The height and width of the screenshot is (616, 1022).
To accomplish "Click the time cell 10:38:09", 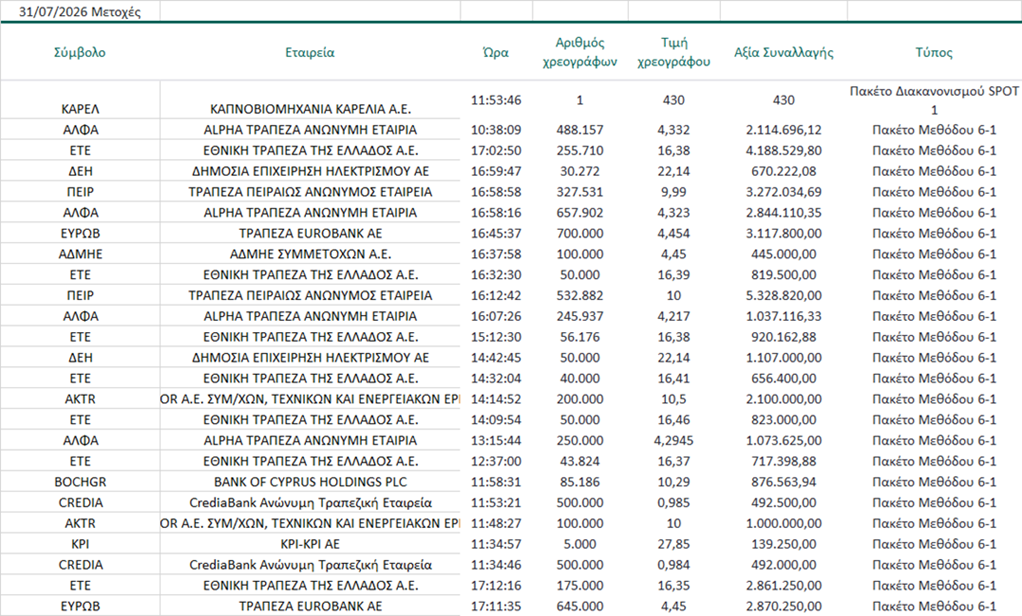I will coord(496,130).
